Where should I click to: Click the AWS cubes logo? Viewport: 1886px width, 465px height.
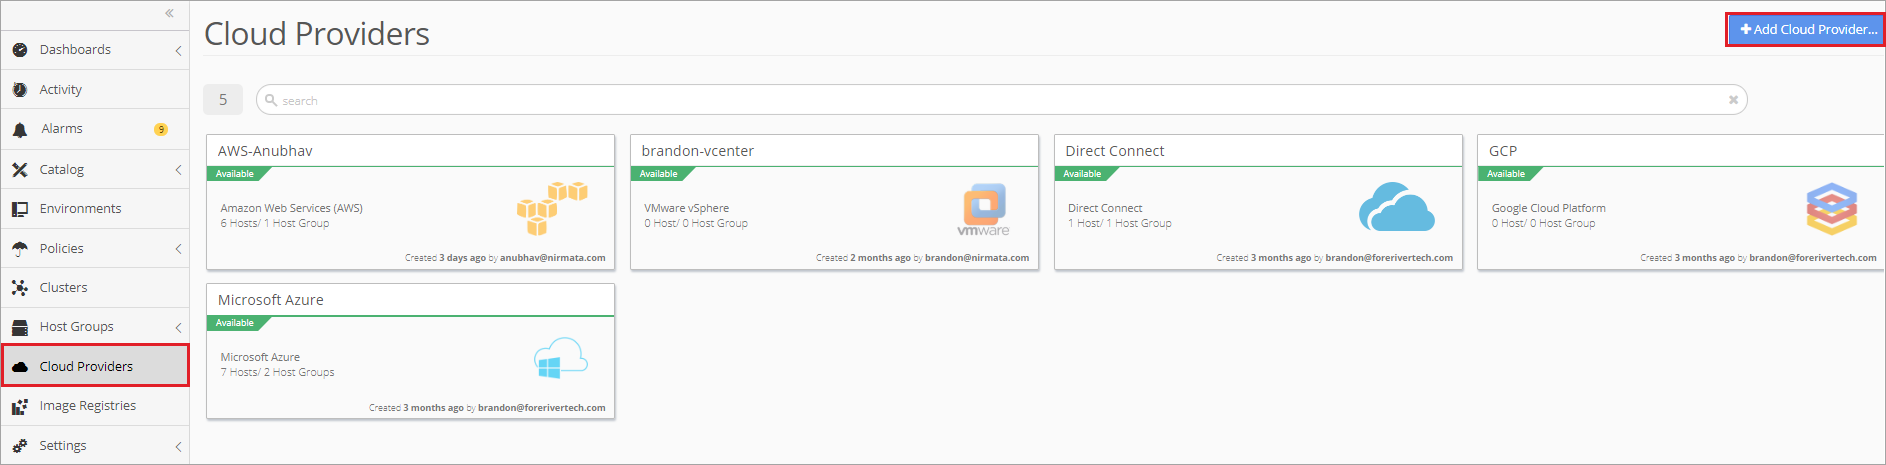(x=552, y=208)
